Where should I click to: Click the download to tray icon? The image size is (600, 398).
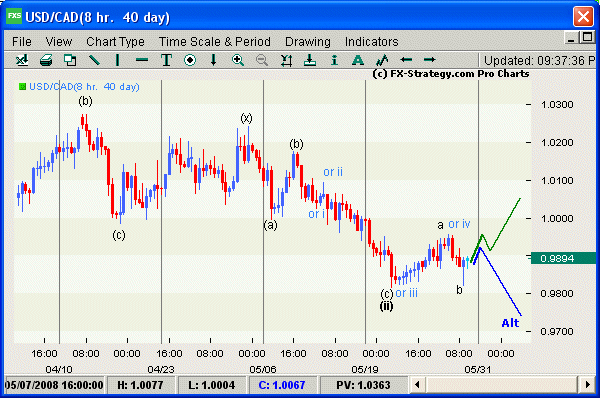[310, 60]
